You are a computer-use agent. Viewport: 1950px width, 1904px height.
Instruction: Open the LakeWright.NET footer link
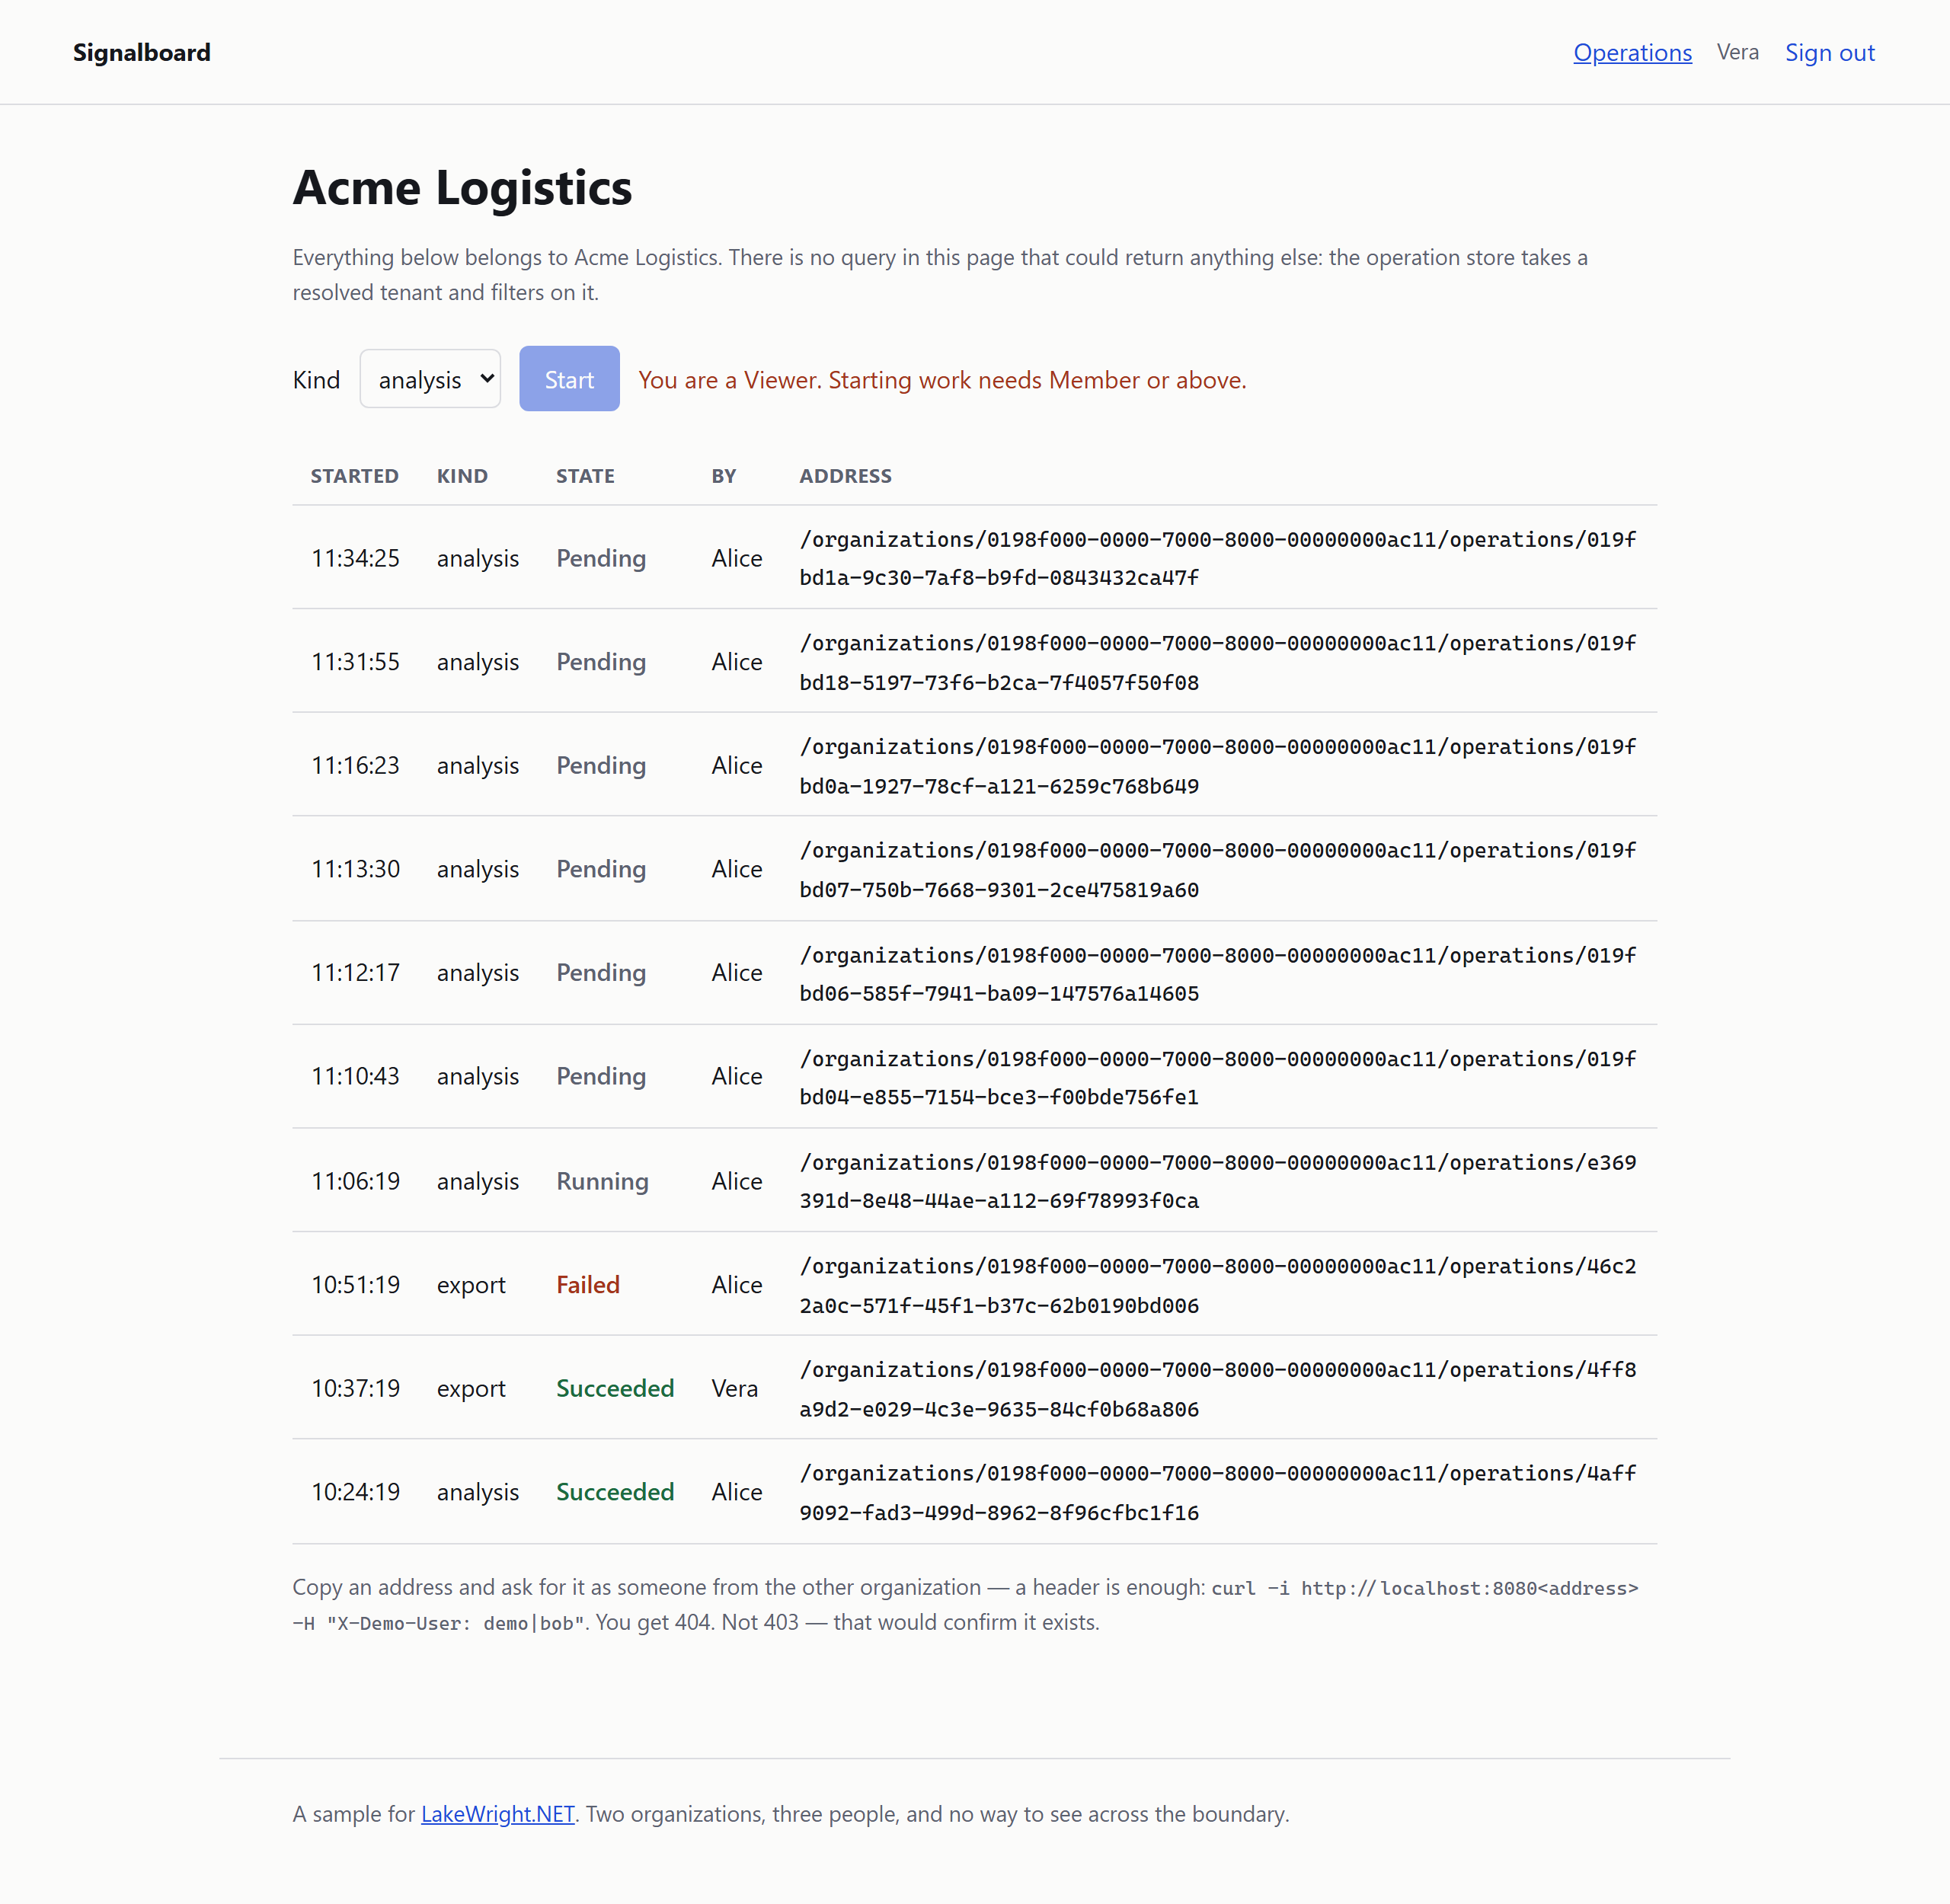coord(497,1814)
